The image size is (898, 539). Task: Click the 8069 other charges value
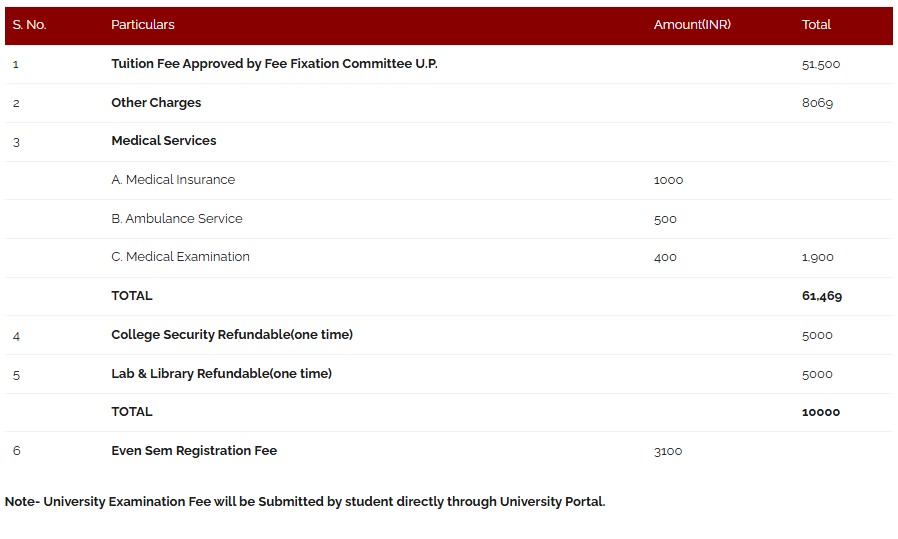pos(817,103)
